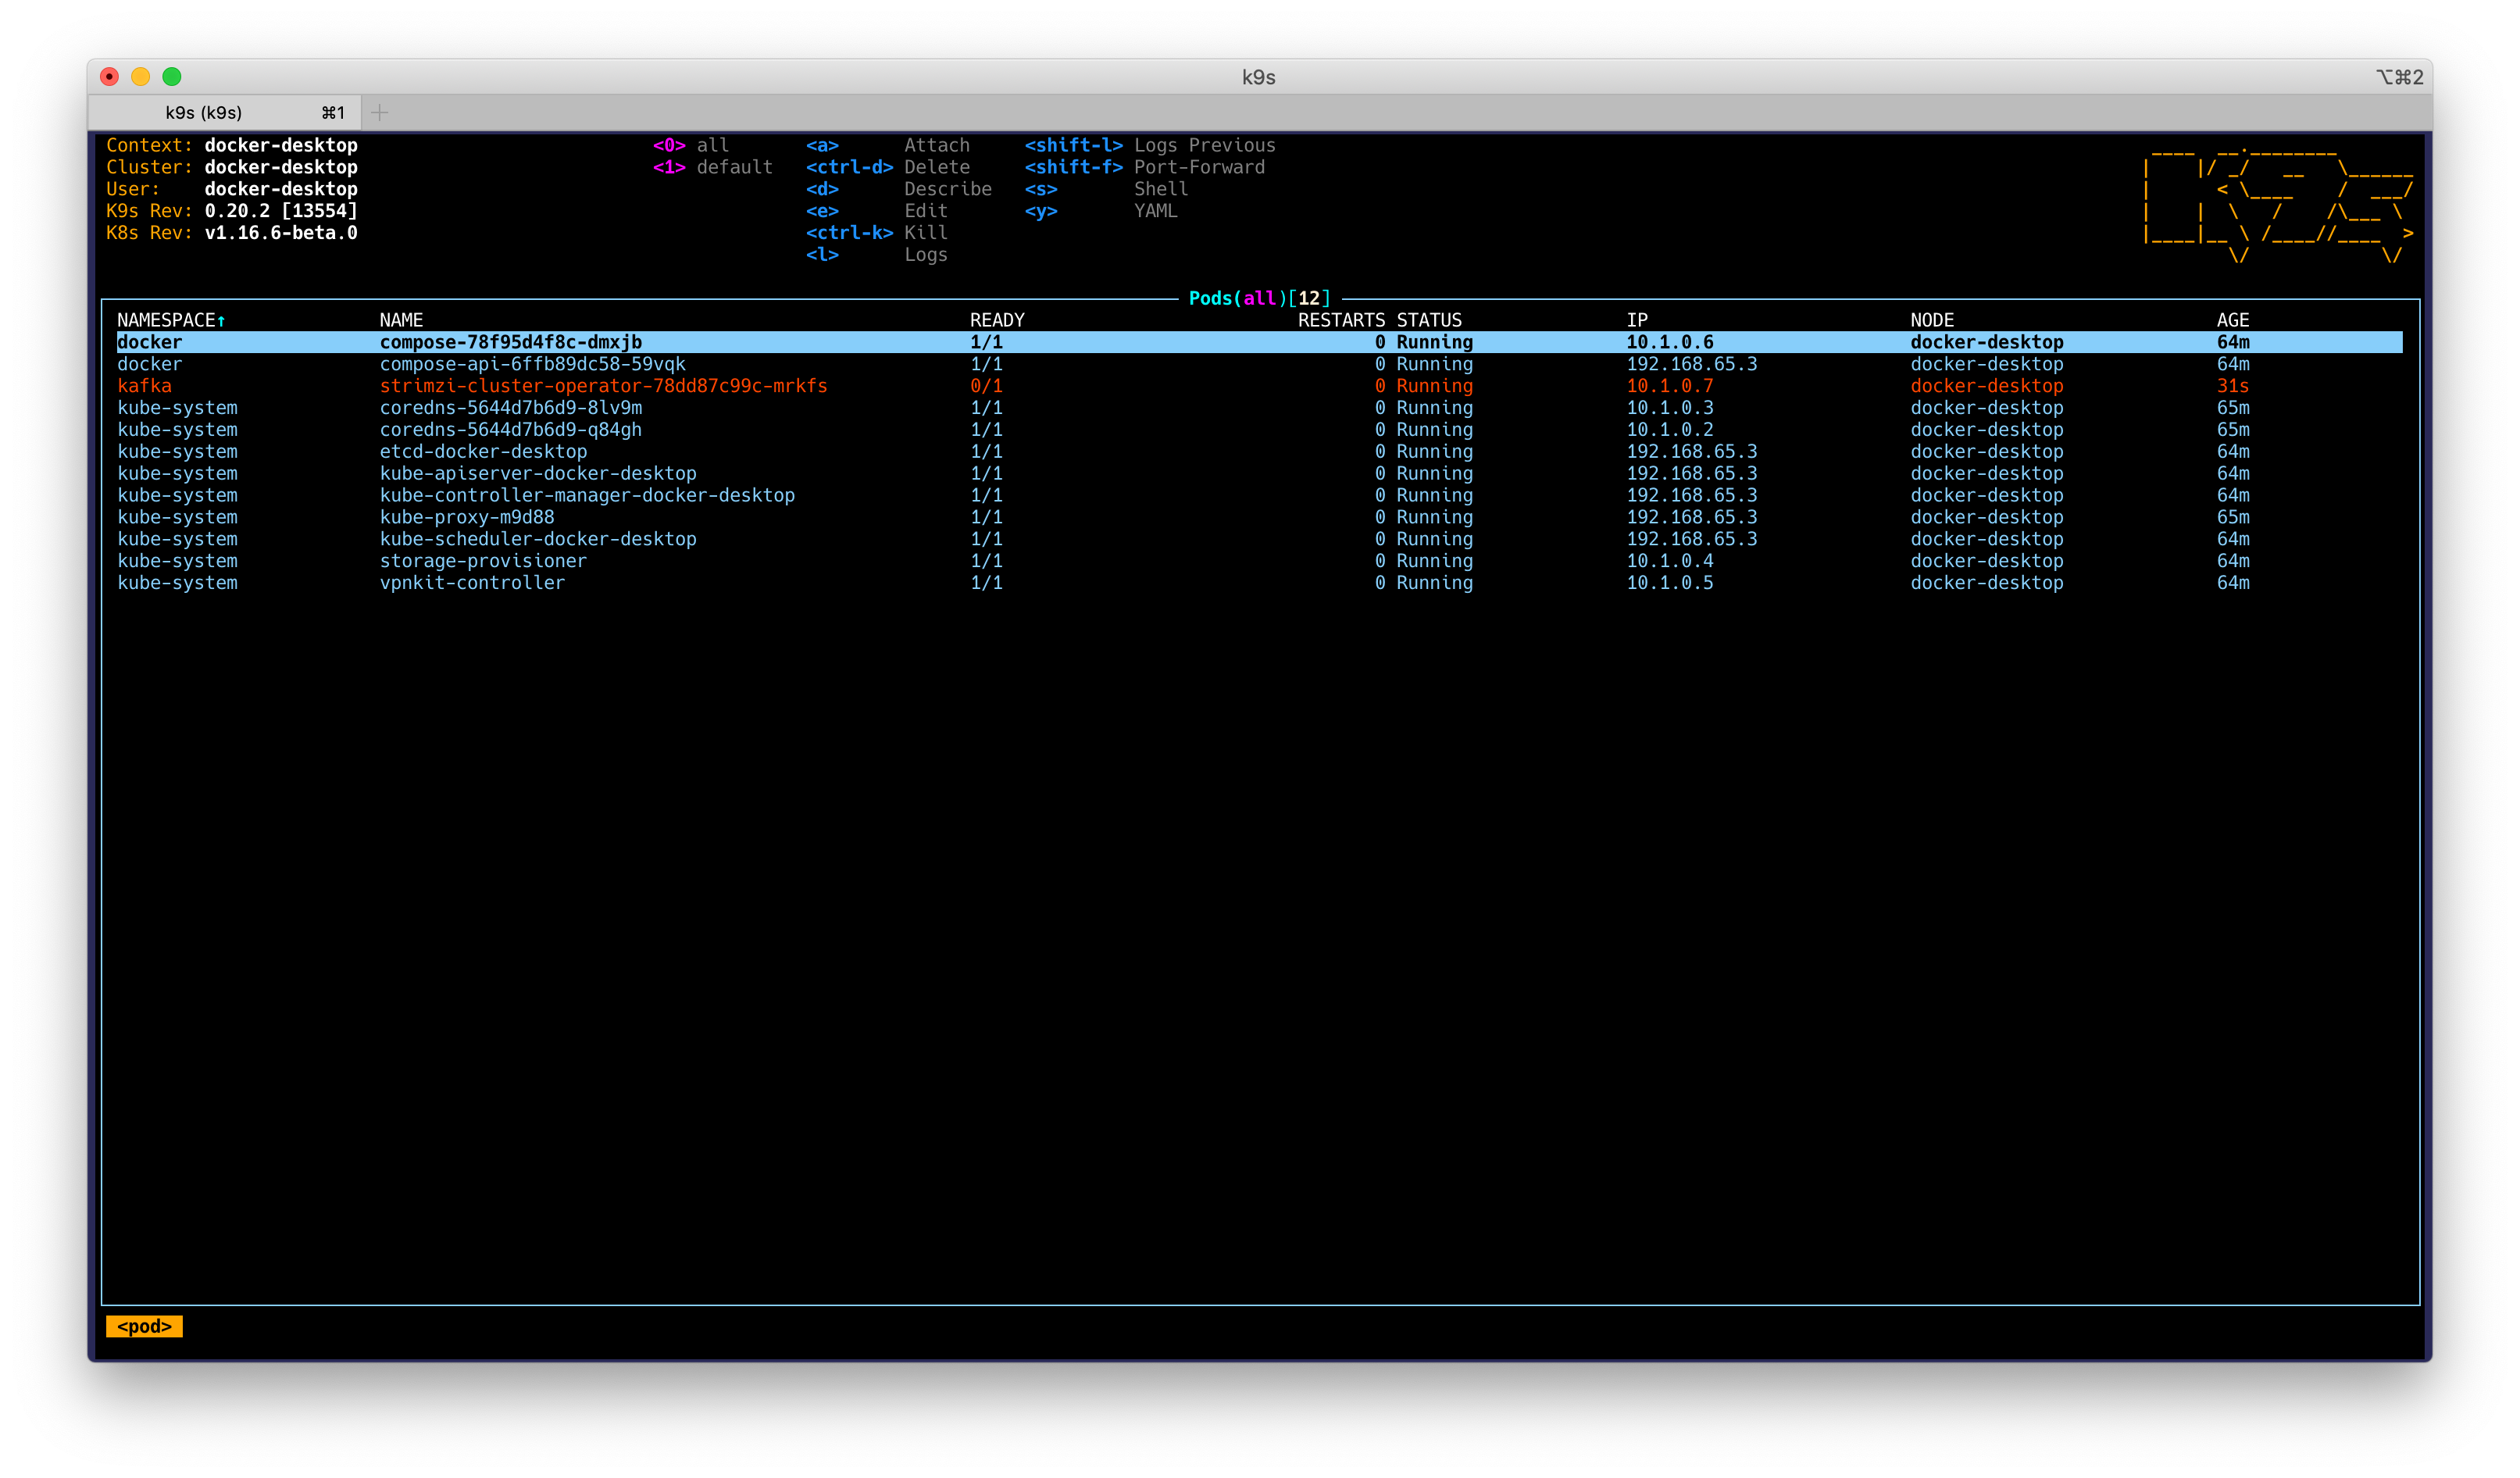Image resolution: width=2520 pixels, height=1478 pixels.
Task: Select kube-controller-manager-docker-desktop pod
Action: 1259,496
